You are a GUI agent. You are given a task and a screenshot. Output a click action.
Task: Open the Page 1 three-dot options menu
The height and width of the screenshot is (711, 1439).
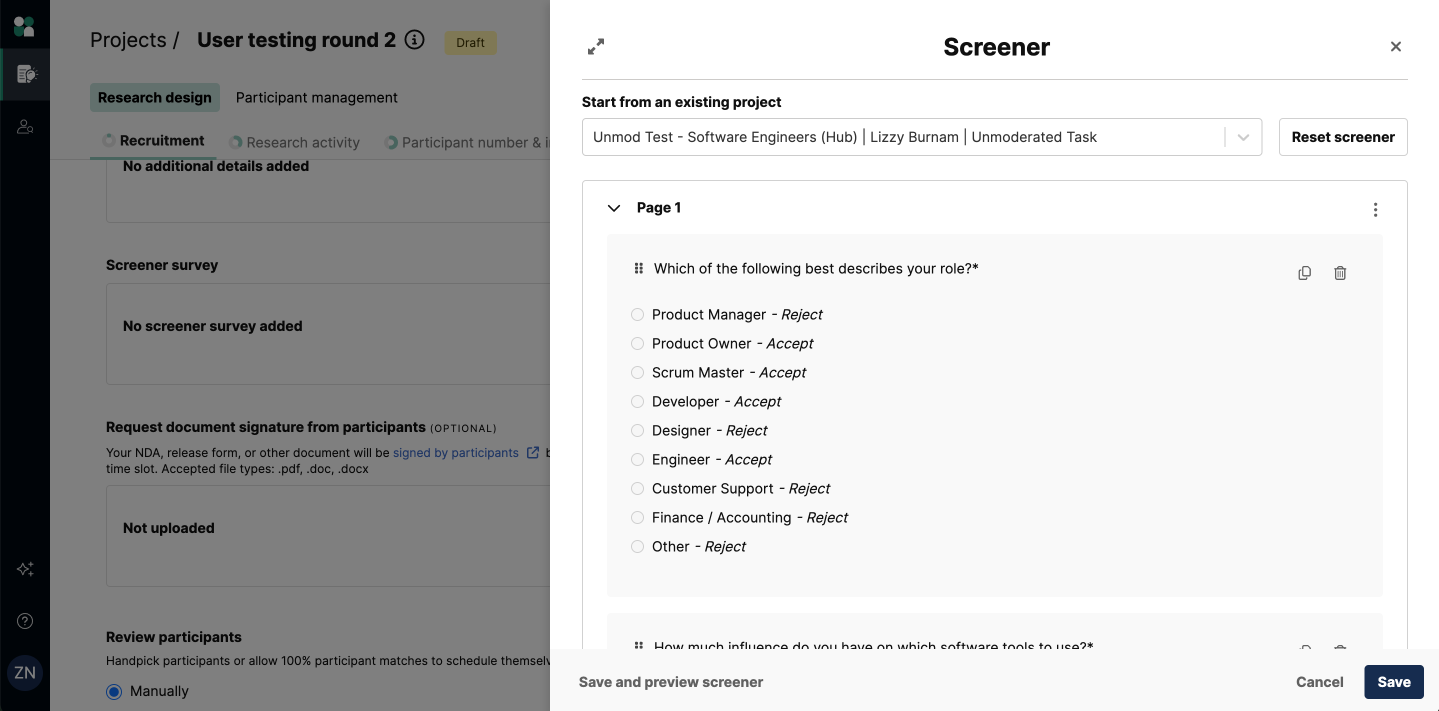coord(1375,209)
